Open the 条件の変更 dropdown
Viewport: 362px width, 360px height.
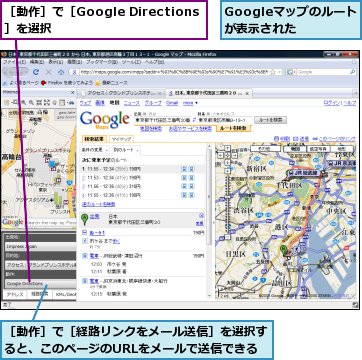[x=95, y=150]
